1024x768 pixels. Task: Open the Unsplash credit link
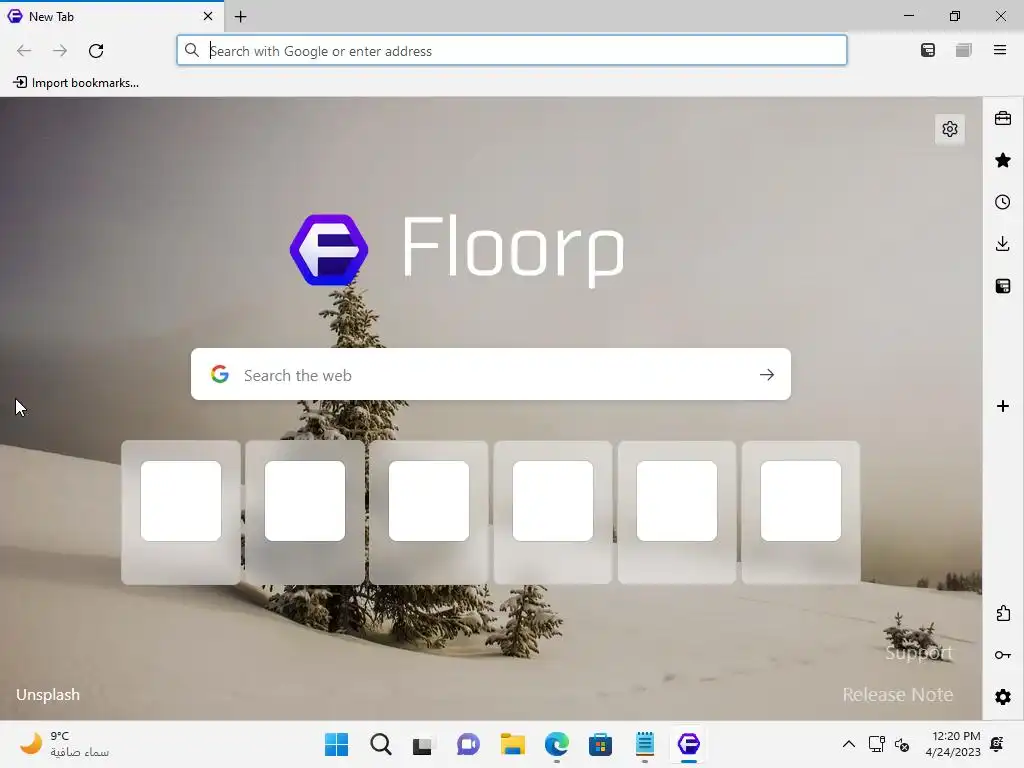coord(48,695)
